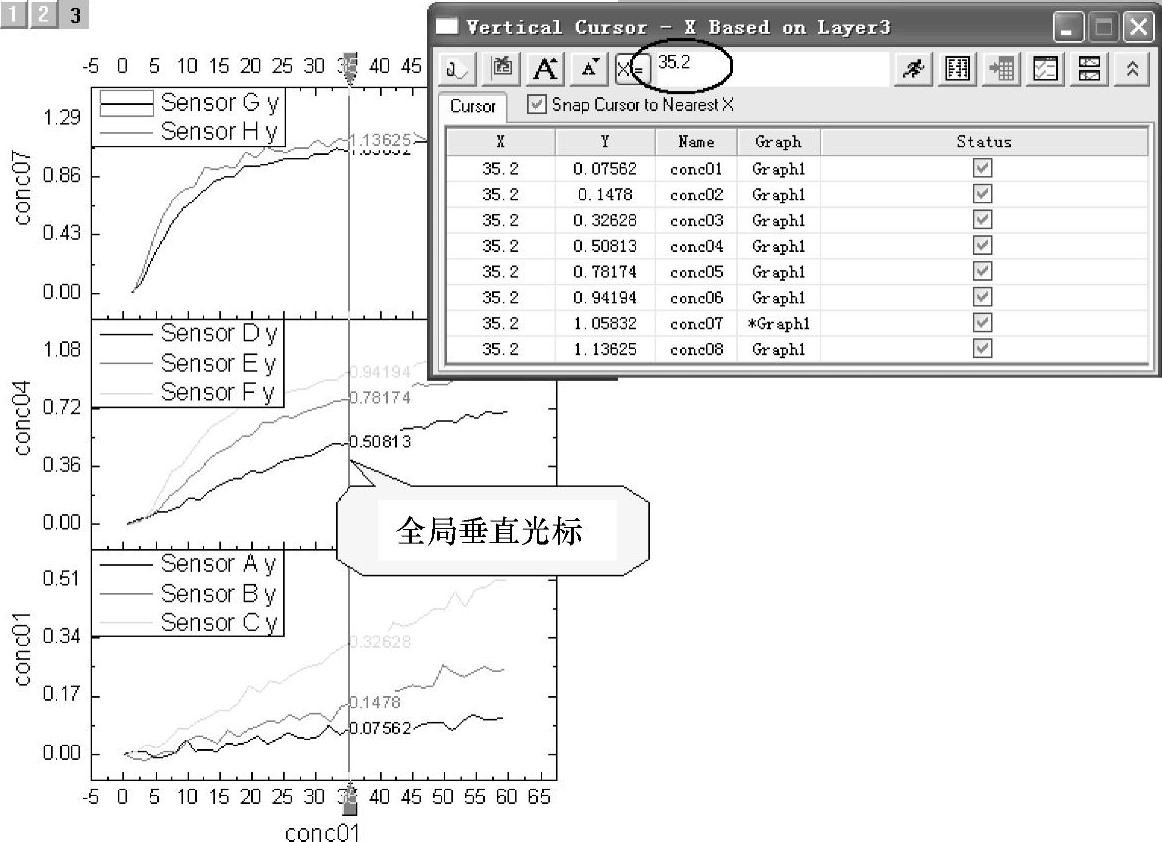Image resolution: width=1162 pixels, height=842 pixels.
Task: Open the checklist settings icon
Action: click(x=1045, y=70)
